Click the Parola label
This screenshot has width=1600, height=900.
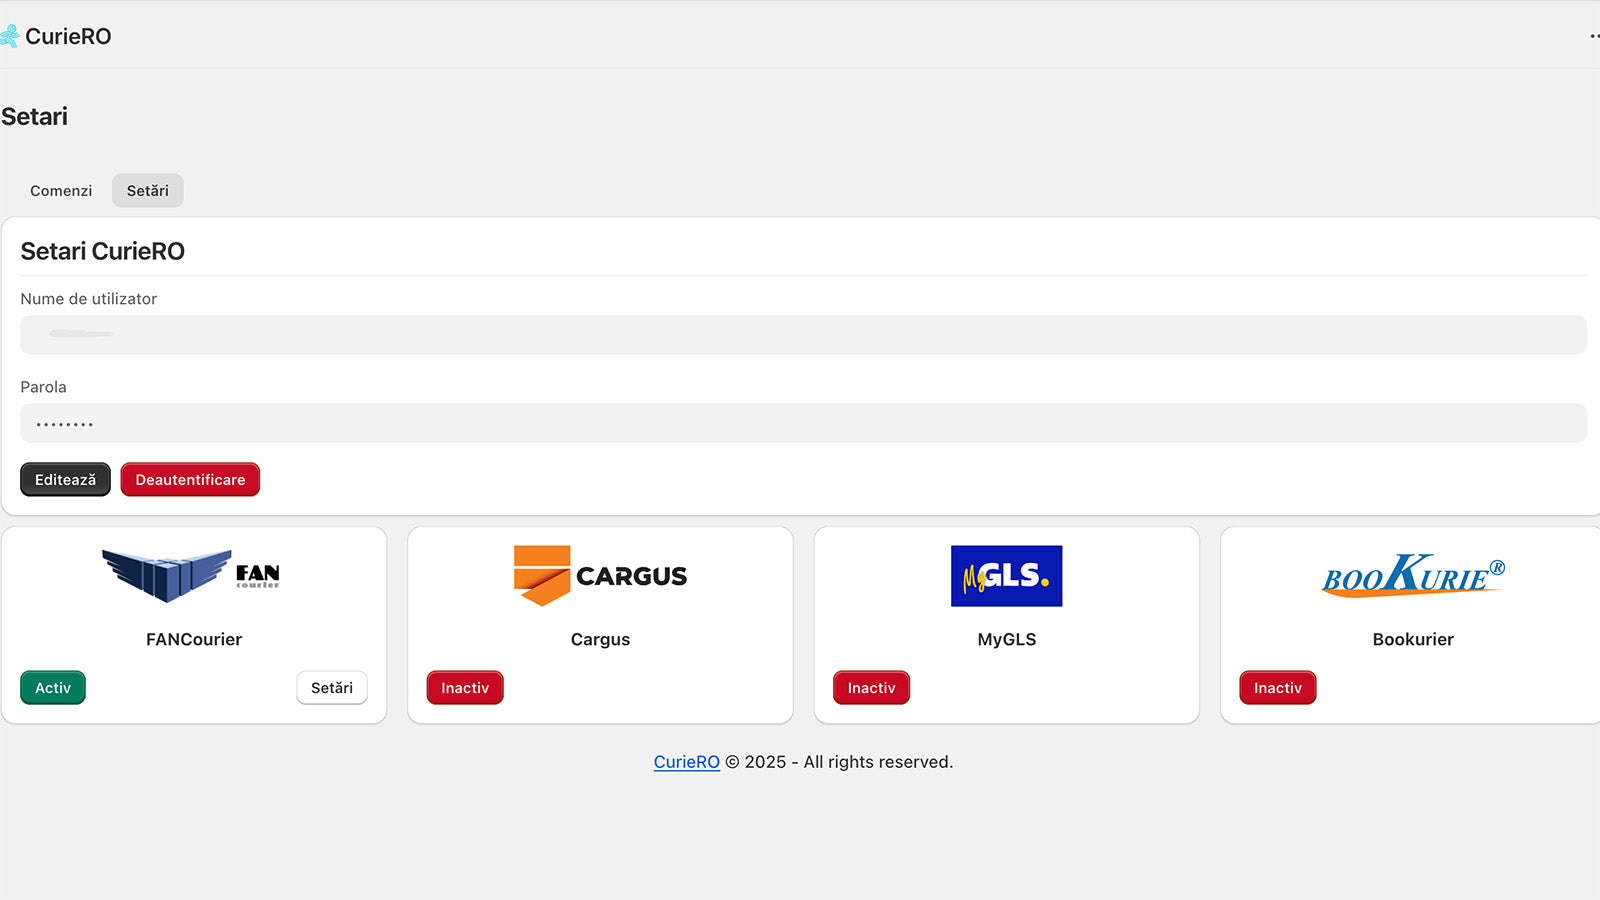[x=43, y=387]
